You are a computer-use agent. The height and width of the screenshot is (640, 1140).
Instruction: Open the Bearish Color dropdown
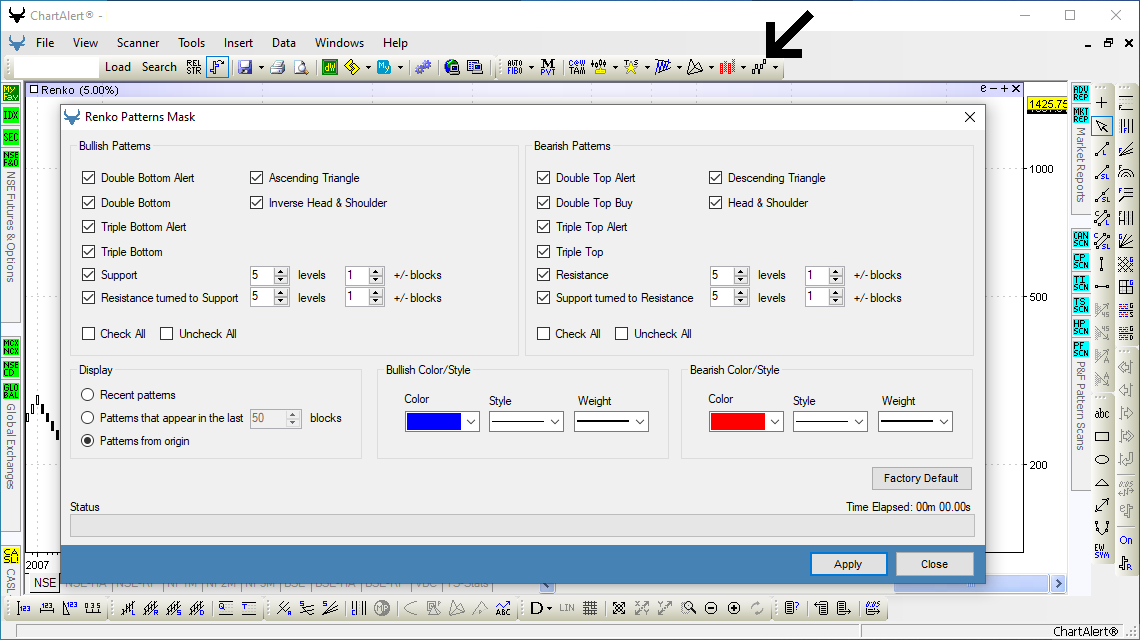775,422
